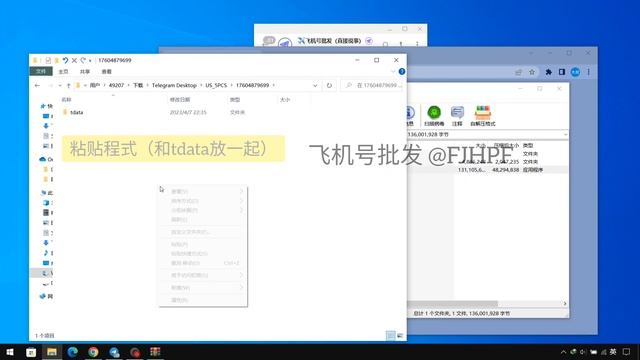Open Chrome's three-dot menu
The image size is (640, 360).
[589, 72]
